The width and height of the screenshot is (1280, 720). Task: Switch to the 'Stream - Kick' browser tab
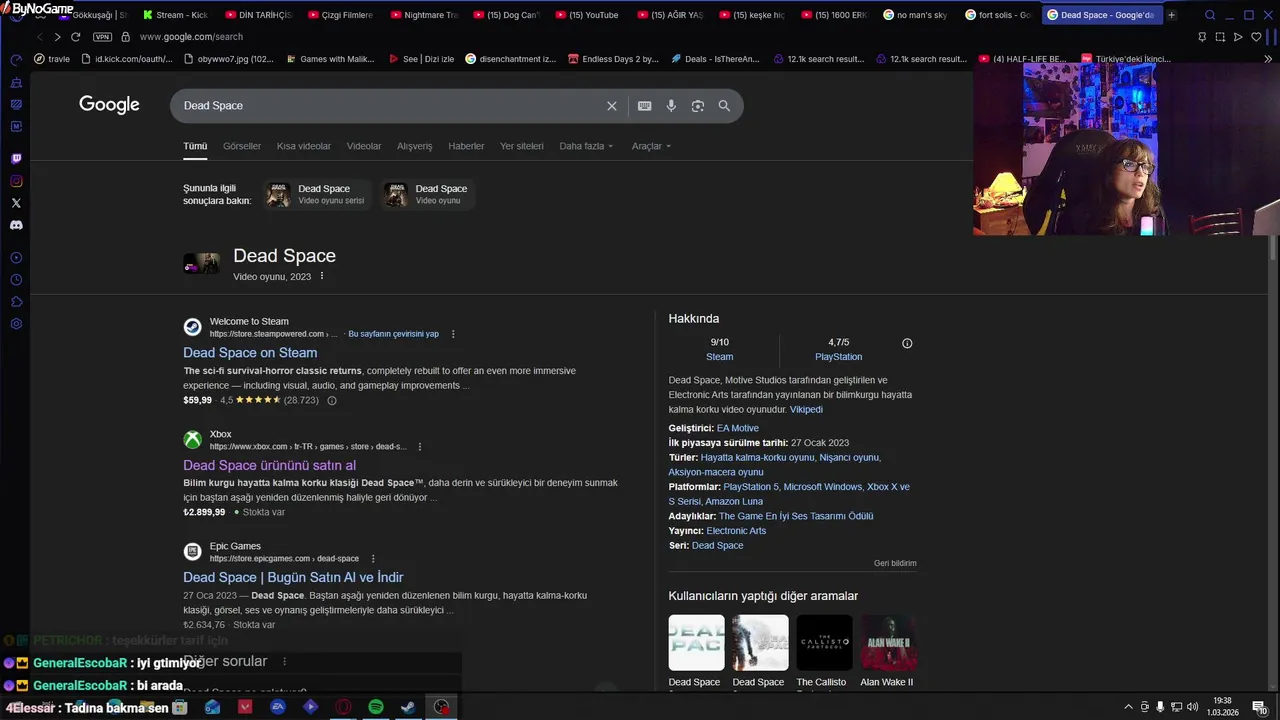point(176,15)
